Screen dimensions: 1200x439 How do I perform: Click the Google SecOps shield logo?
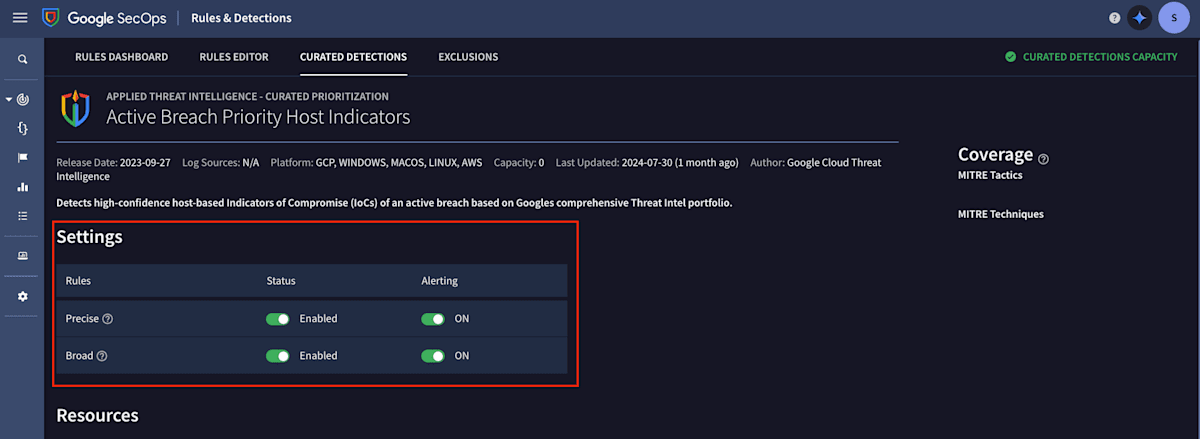point(50,18)
